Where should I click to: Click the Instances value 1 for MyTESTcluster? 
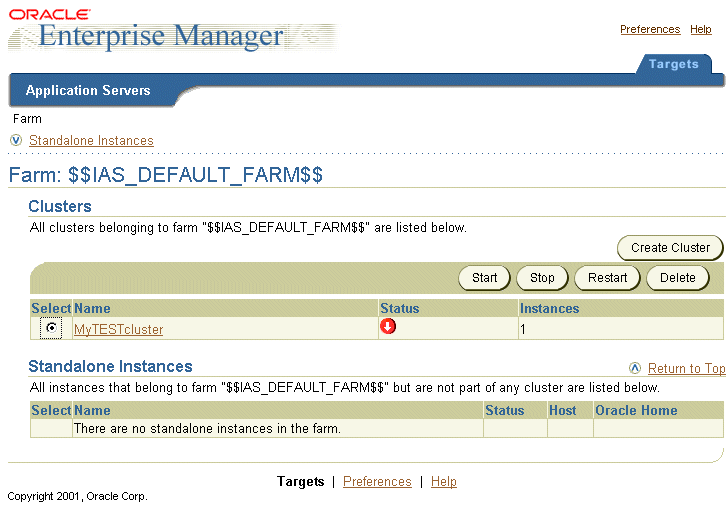pos(523,330)
